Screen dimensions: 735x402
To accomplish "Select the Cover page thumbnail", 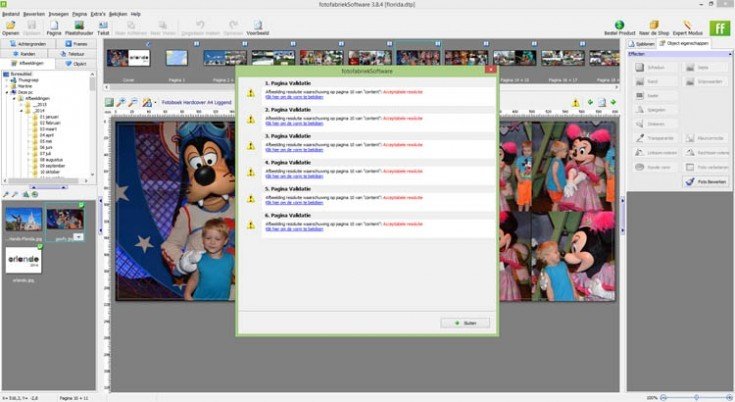I will 128,58.
